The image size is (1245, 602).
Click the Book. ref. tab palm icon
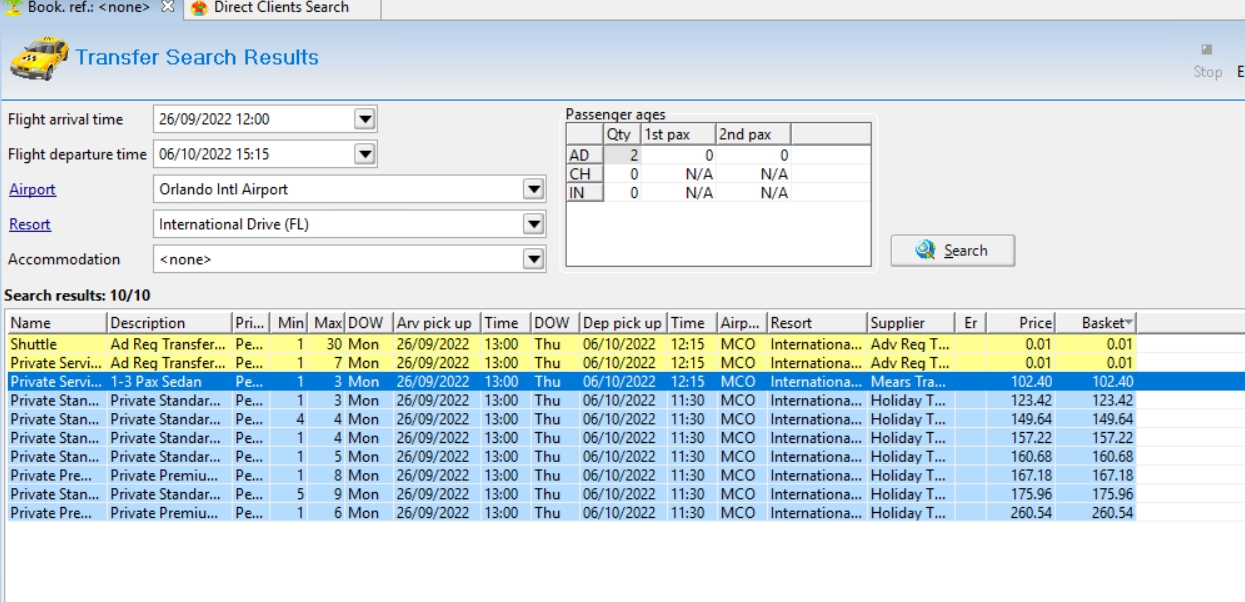coord(14,7)
